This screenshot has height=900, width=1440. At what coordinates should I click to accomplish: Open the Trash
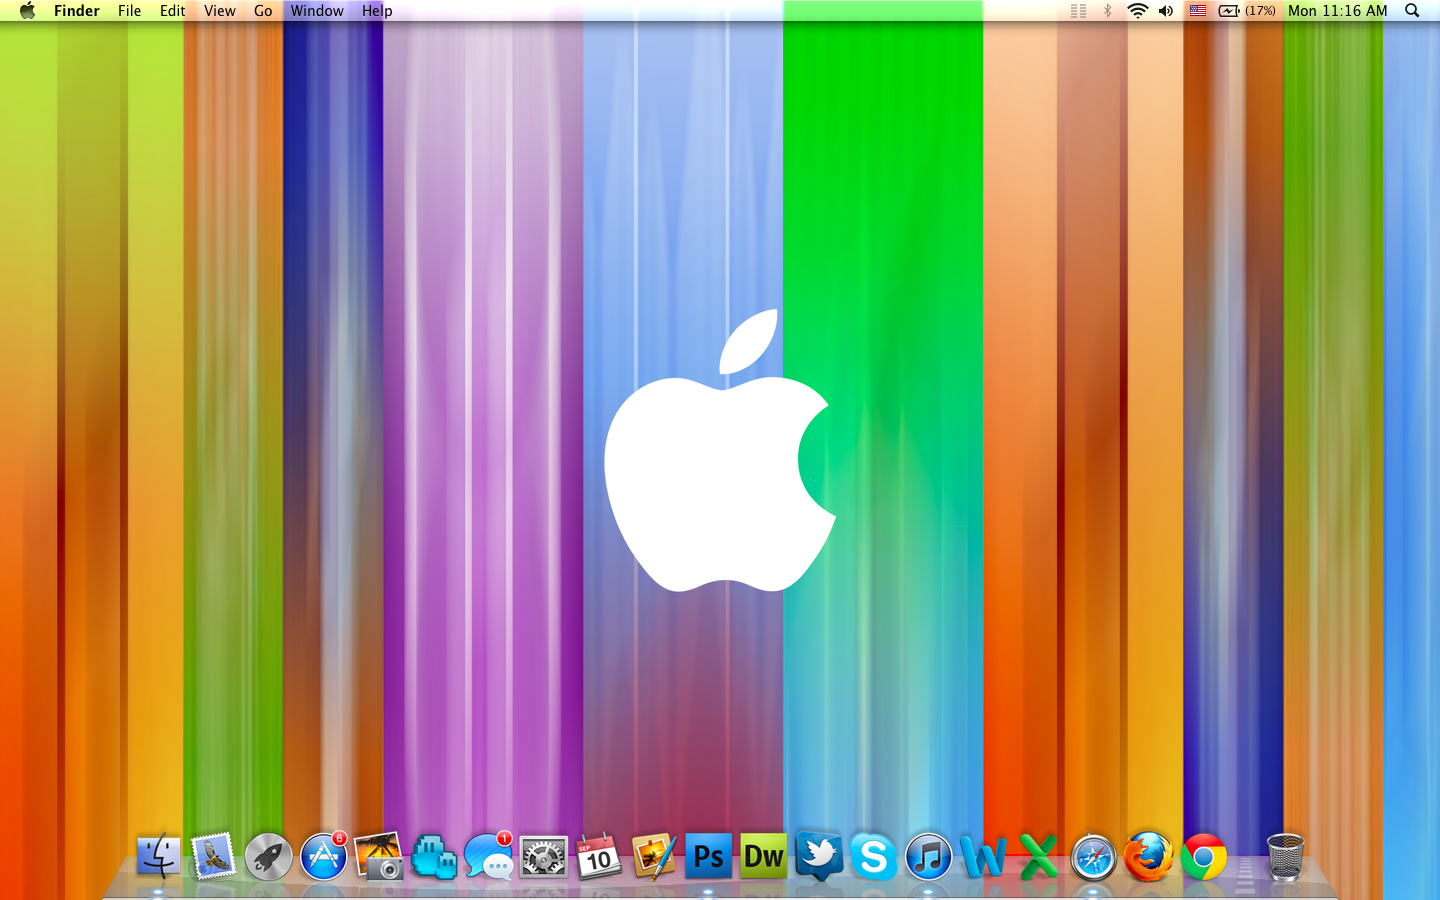click(1285, 857)
